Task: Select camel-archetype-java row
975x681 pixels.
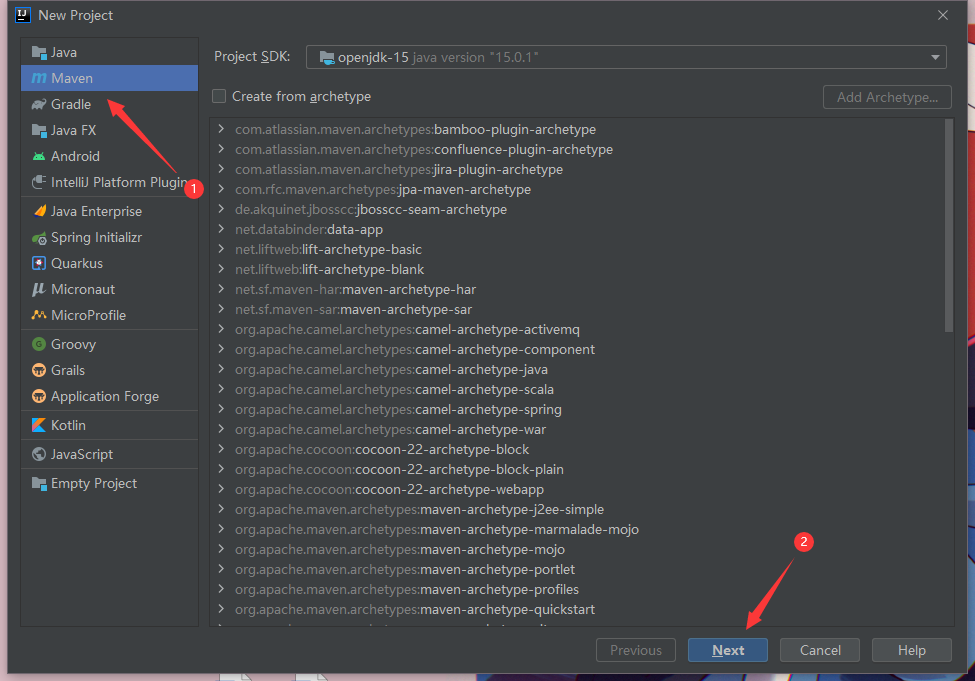Action: pos(577,369)
